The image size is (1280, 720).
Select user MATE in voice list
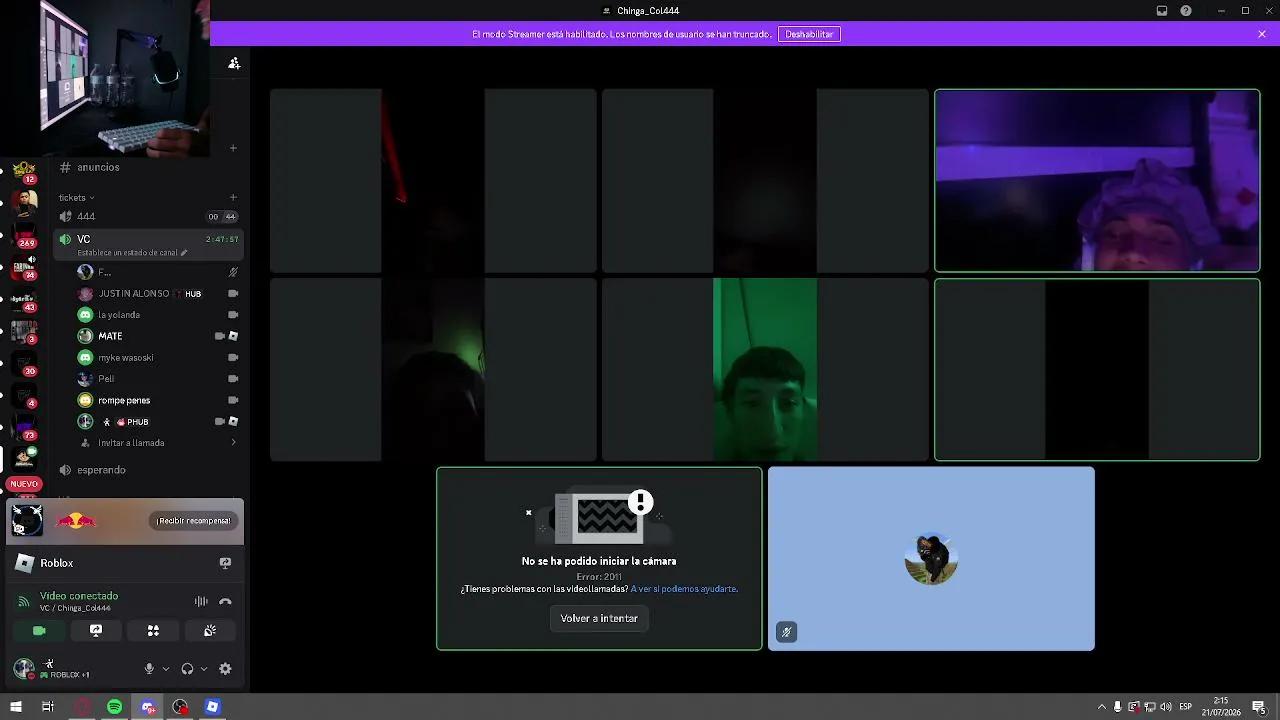(x=158, y=336)
